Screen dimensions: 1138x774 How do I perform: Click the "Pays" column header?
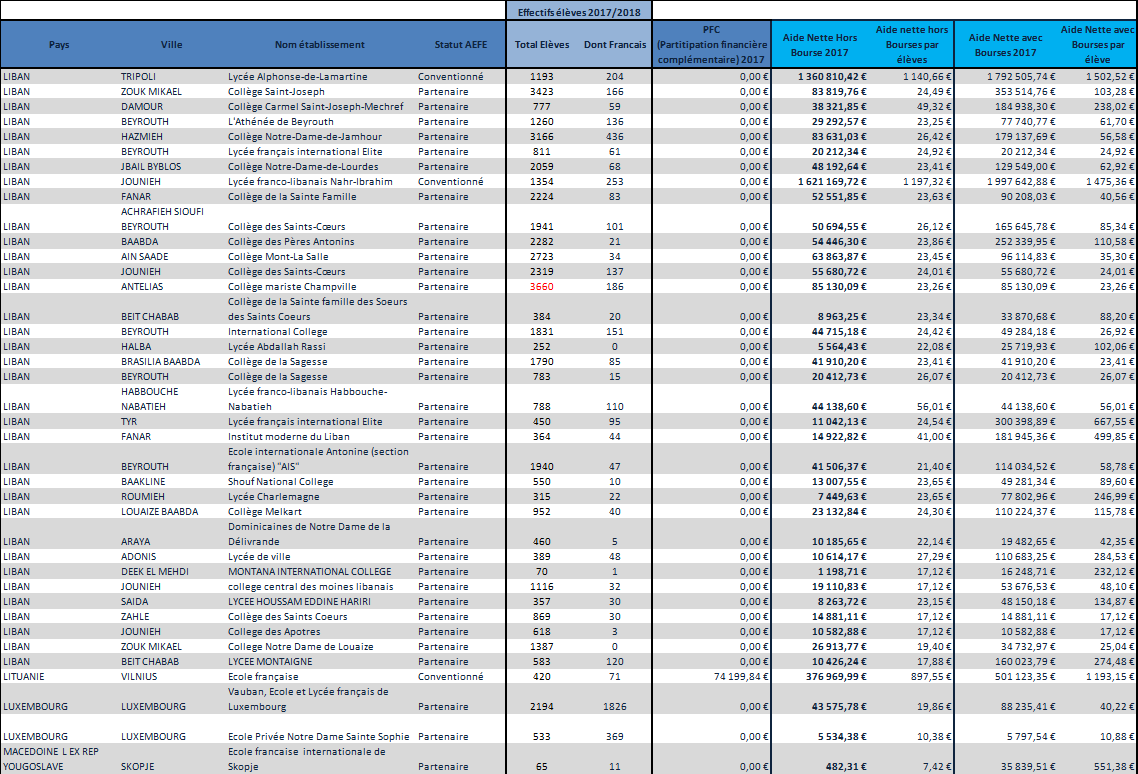[59, 45]
